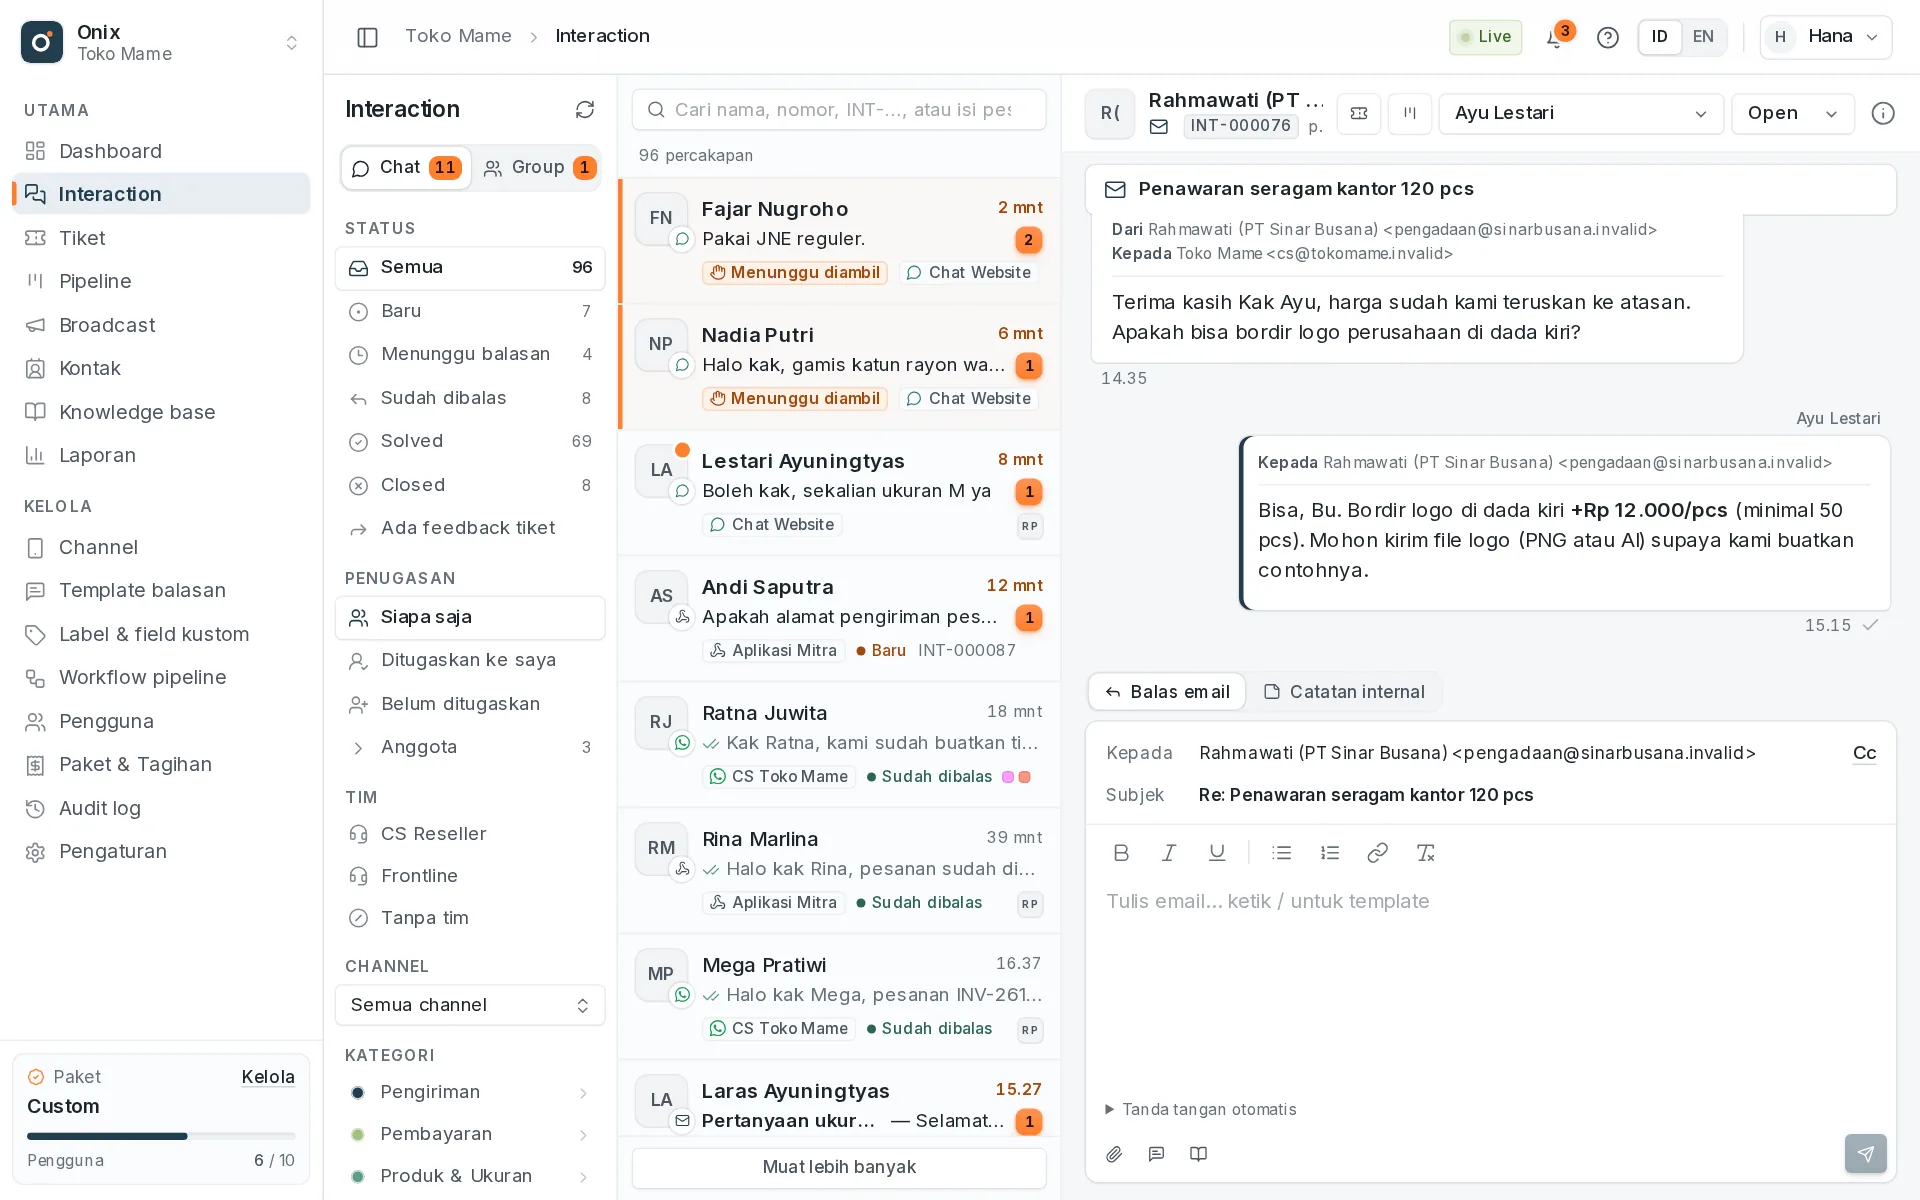
Task: Click the ticket icon beside Rahmawati header
Action: click(1359, 113)
